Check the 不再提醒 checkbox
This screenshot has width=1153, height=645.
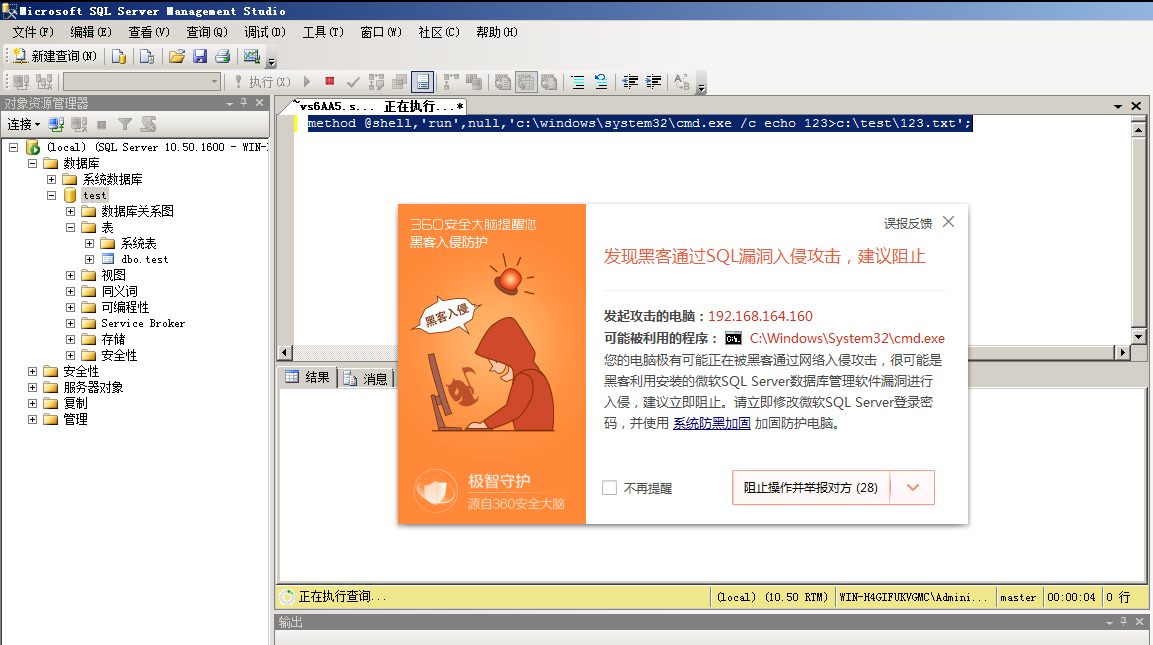pyautogui.click(x=610, y=488)
